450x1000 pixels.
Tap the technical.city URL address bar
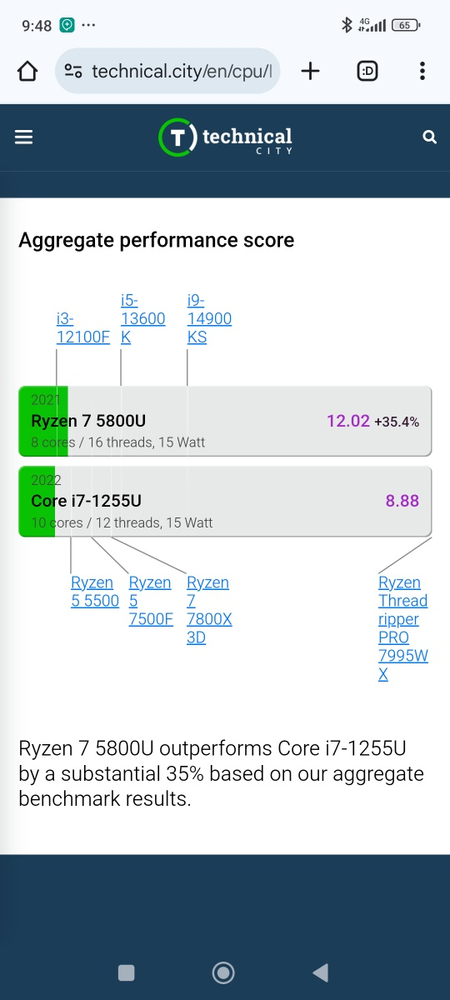pos(168,71)
